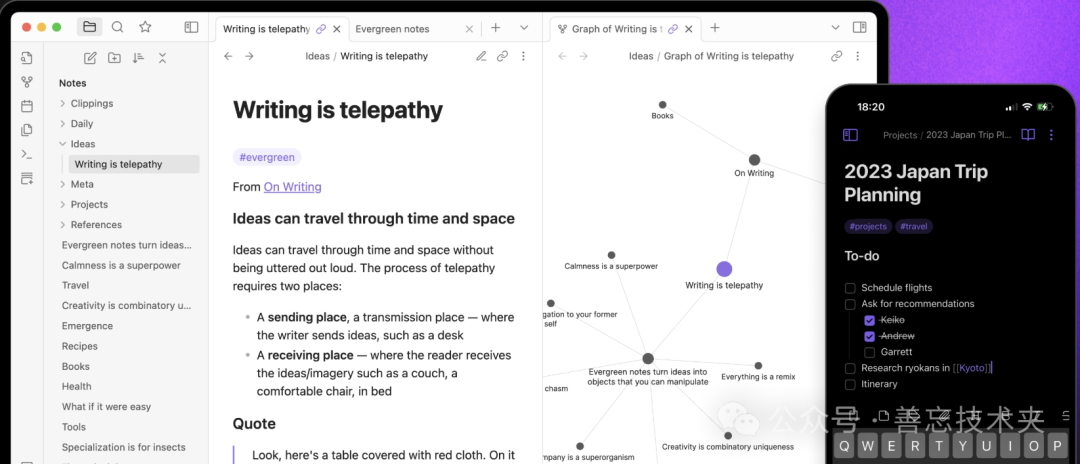
Task: Open command palette terminal icon
Action: (x=27, y=154)
